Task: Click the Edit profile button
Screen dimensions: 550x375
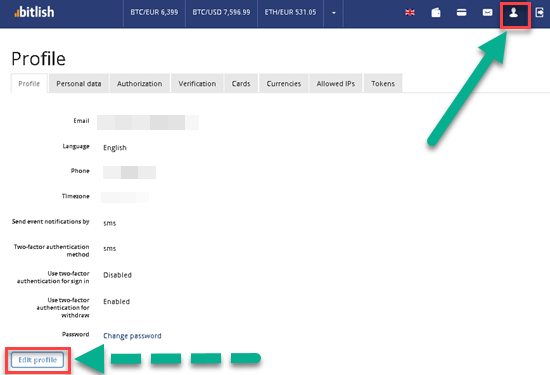Action: coord(38,360)
